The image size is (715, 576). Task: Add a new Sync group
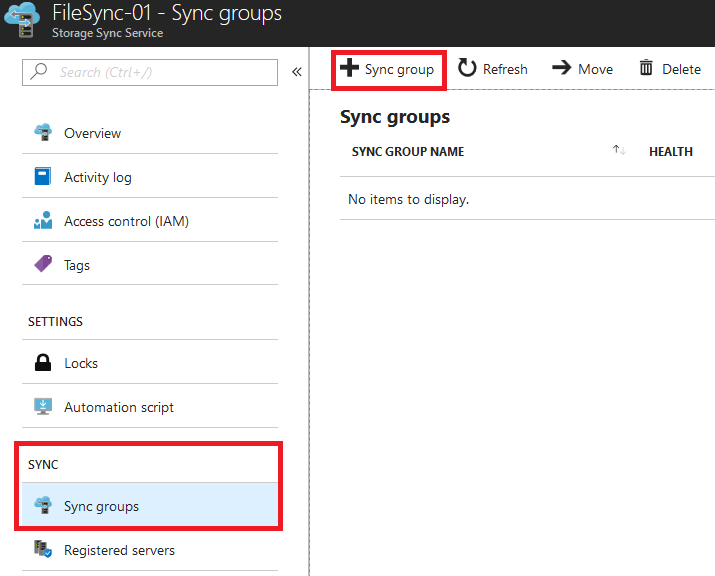pyautogui.click(x=389, y=69)
